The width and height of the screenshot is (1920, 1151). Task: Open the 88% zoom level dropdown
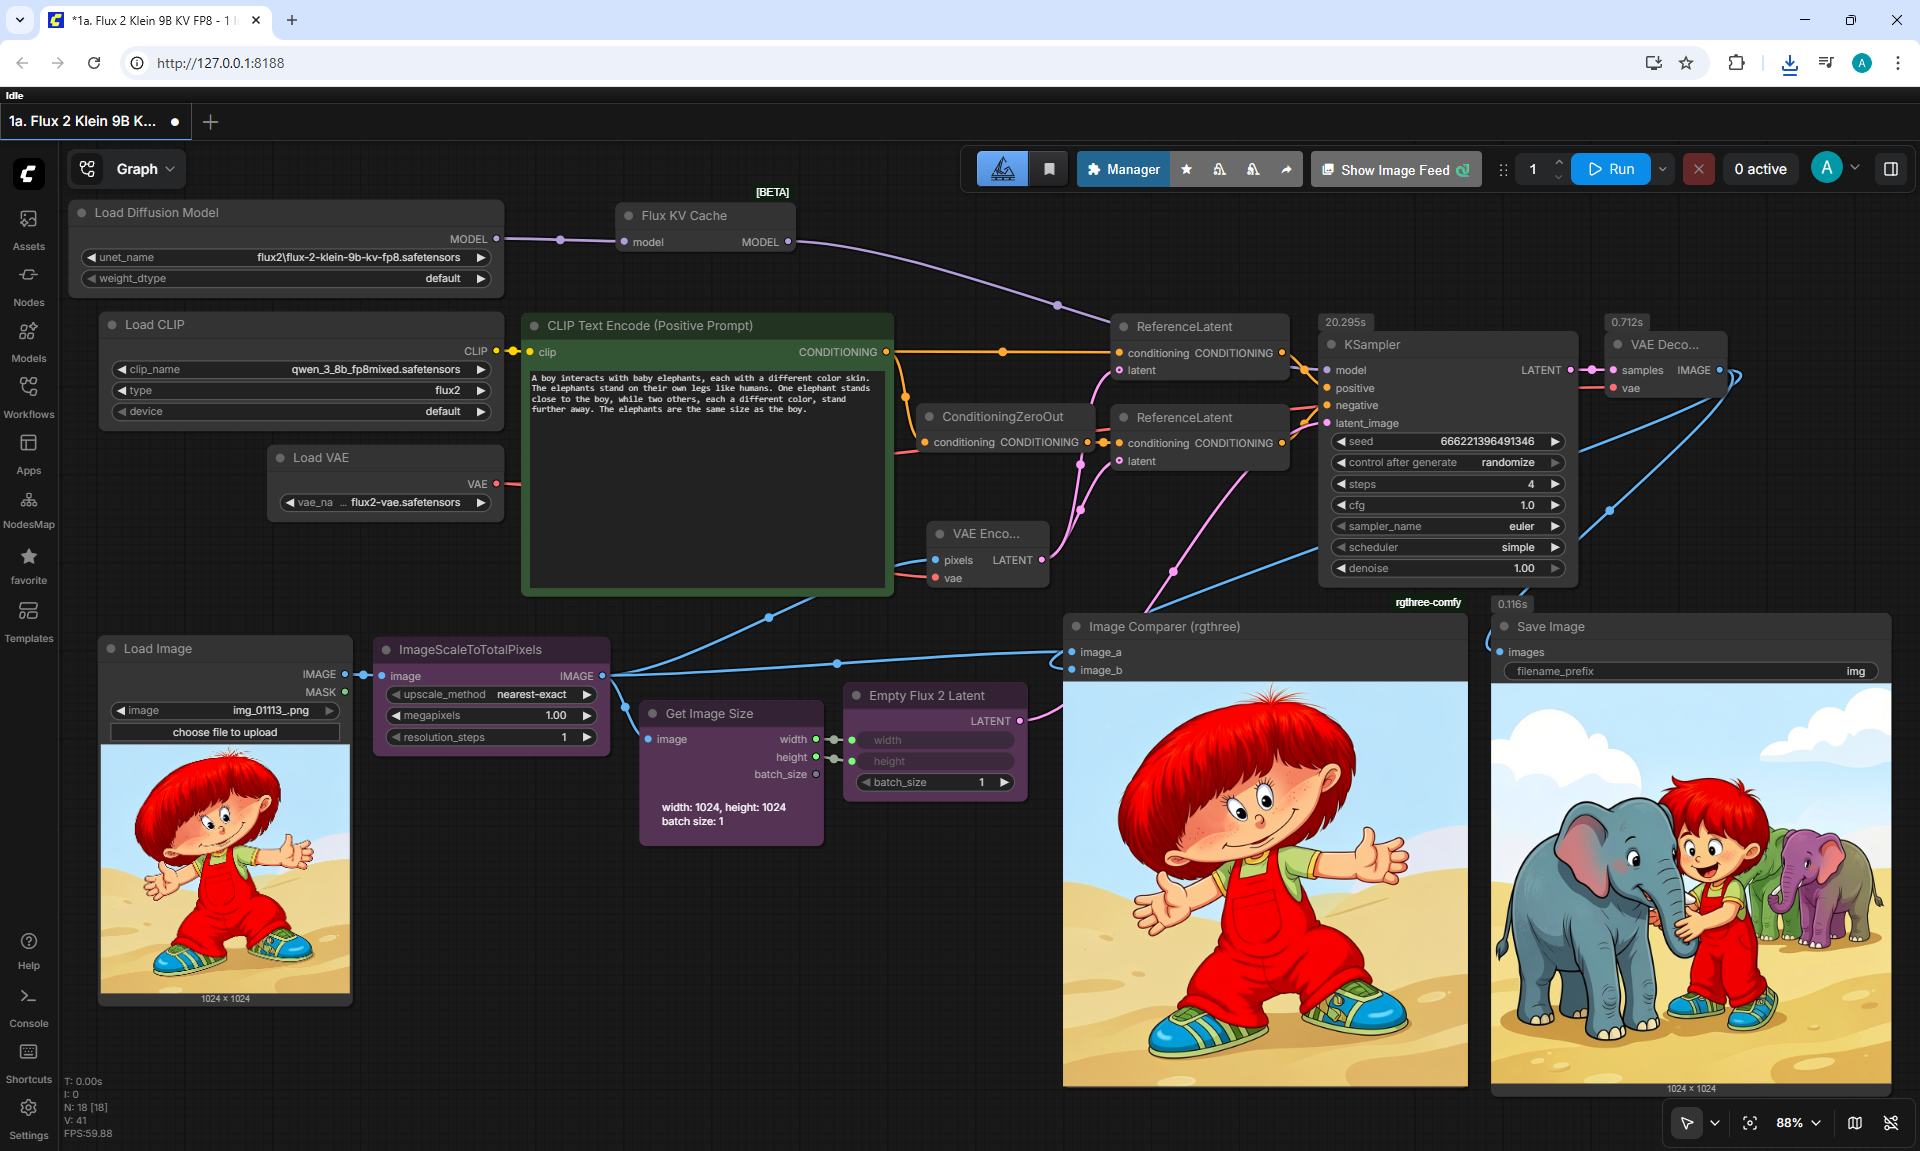(1798, 1123)
